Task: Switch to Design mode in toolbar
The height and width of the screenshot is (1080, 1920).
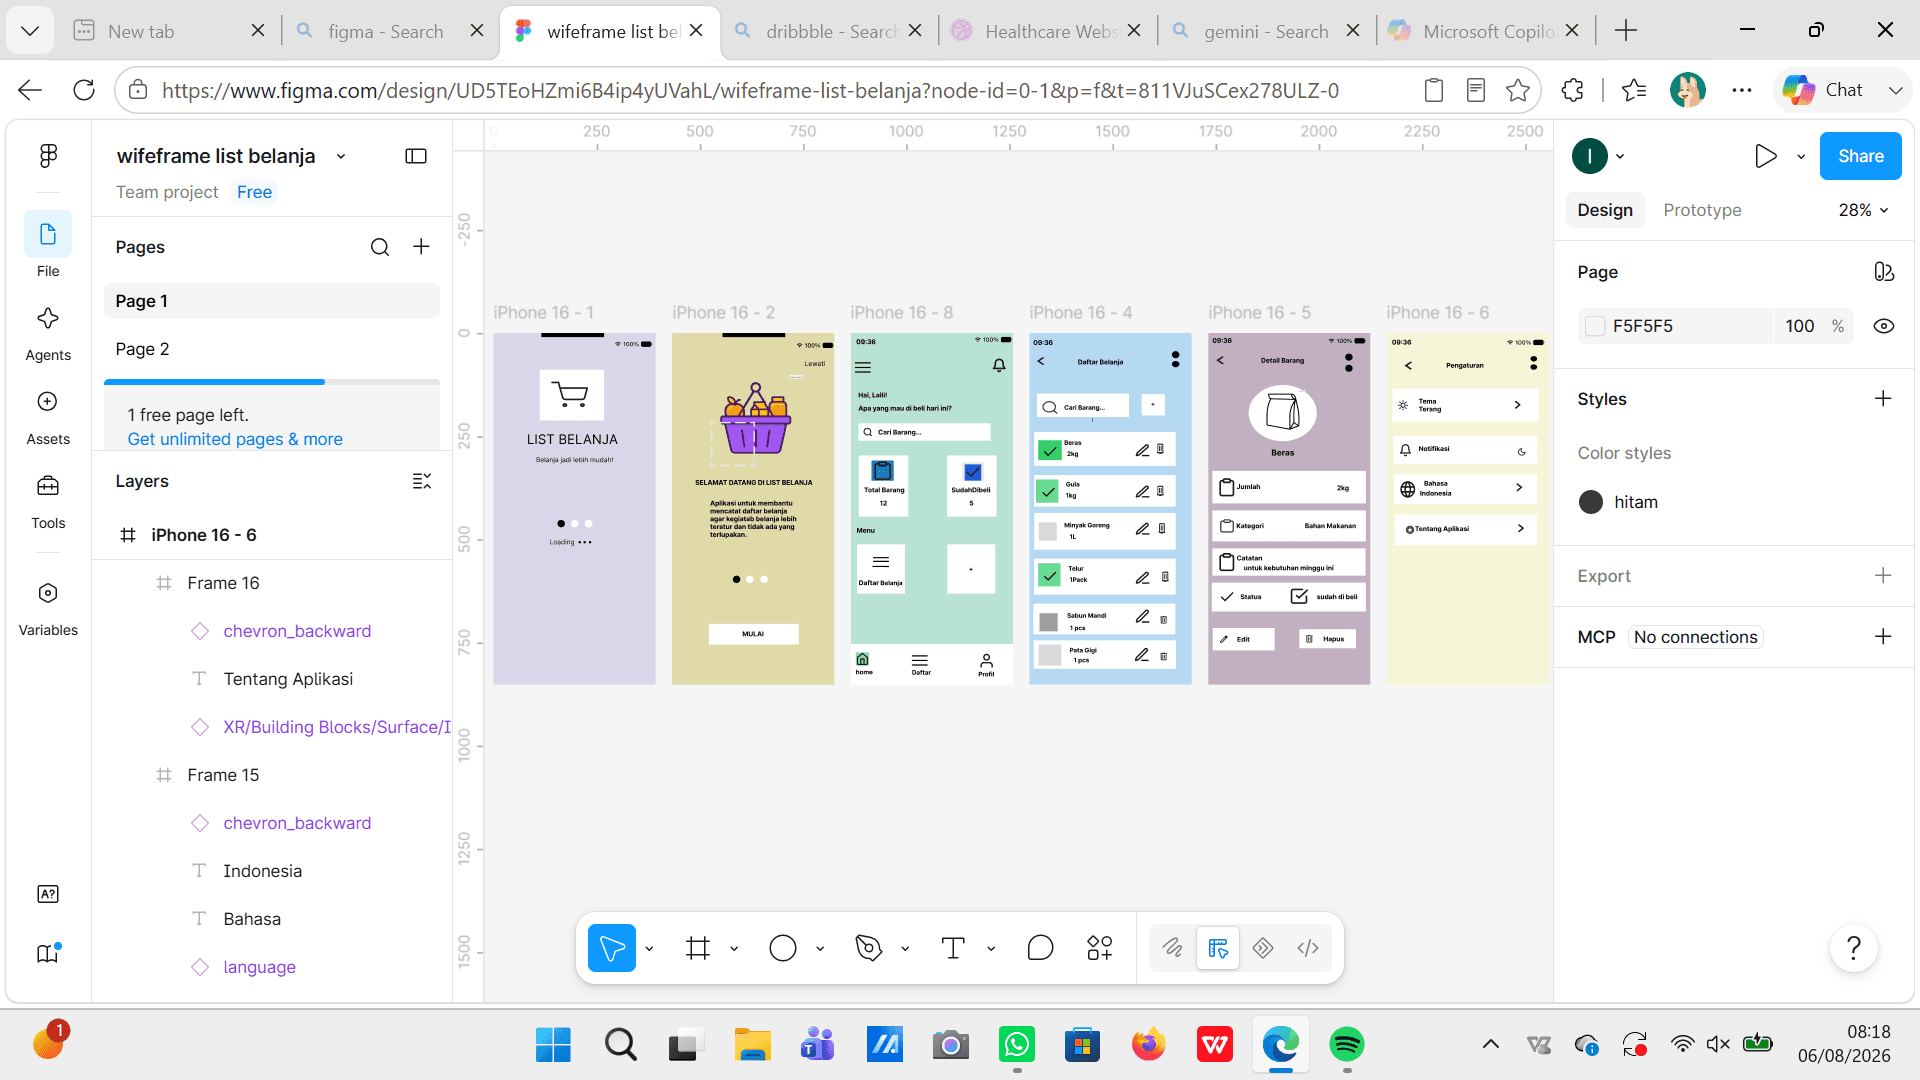Action: tap(1218, 948)
